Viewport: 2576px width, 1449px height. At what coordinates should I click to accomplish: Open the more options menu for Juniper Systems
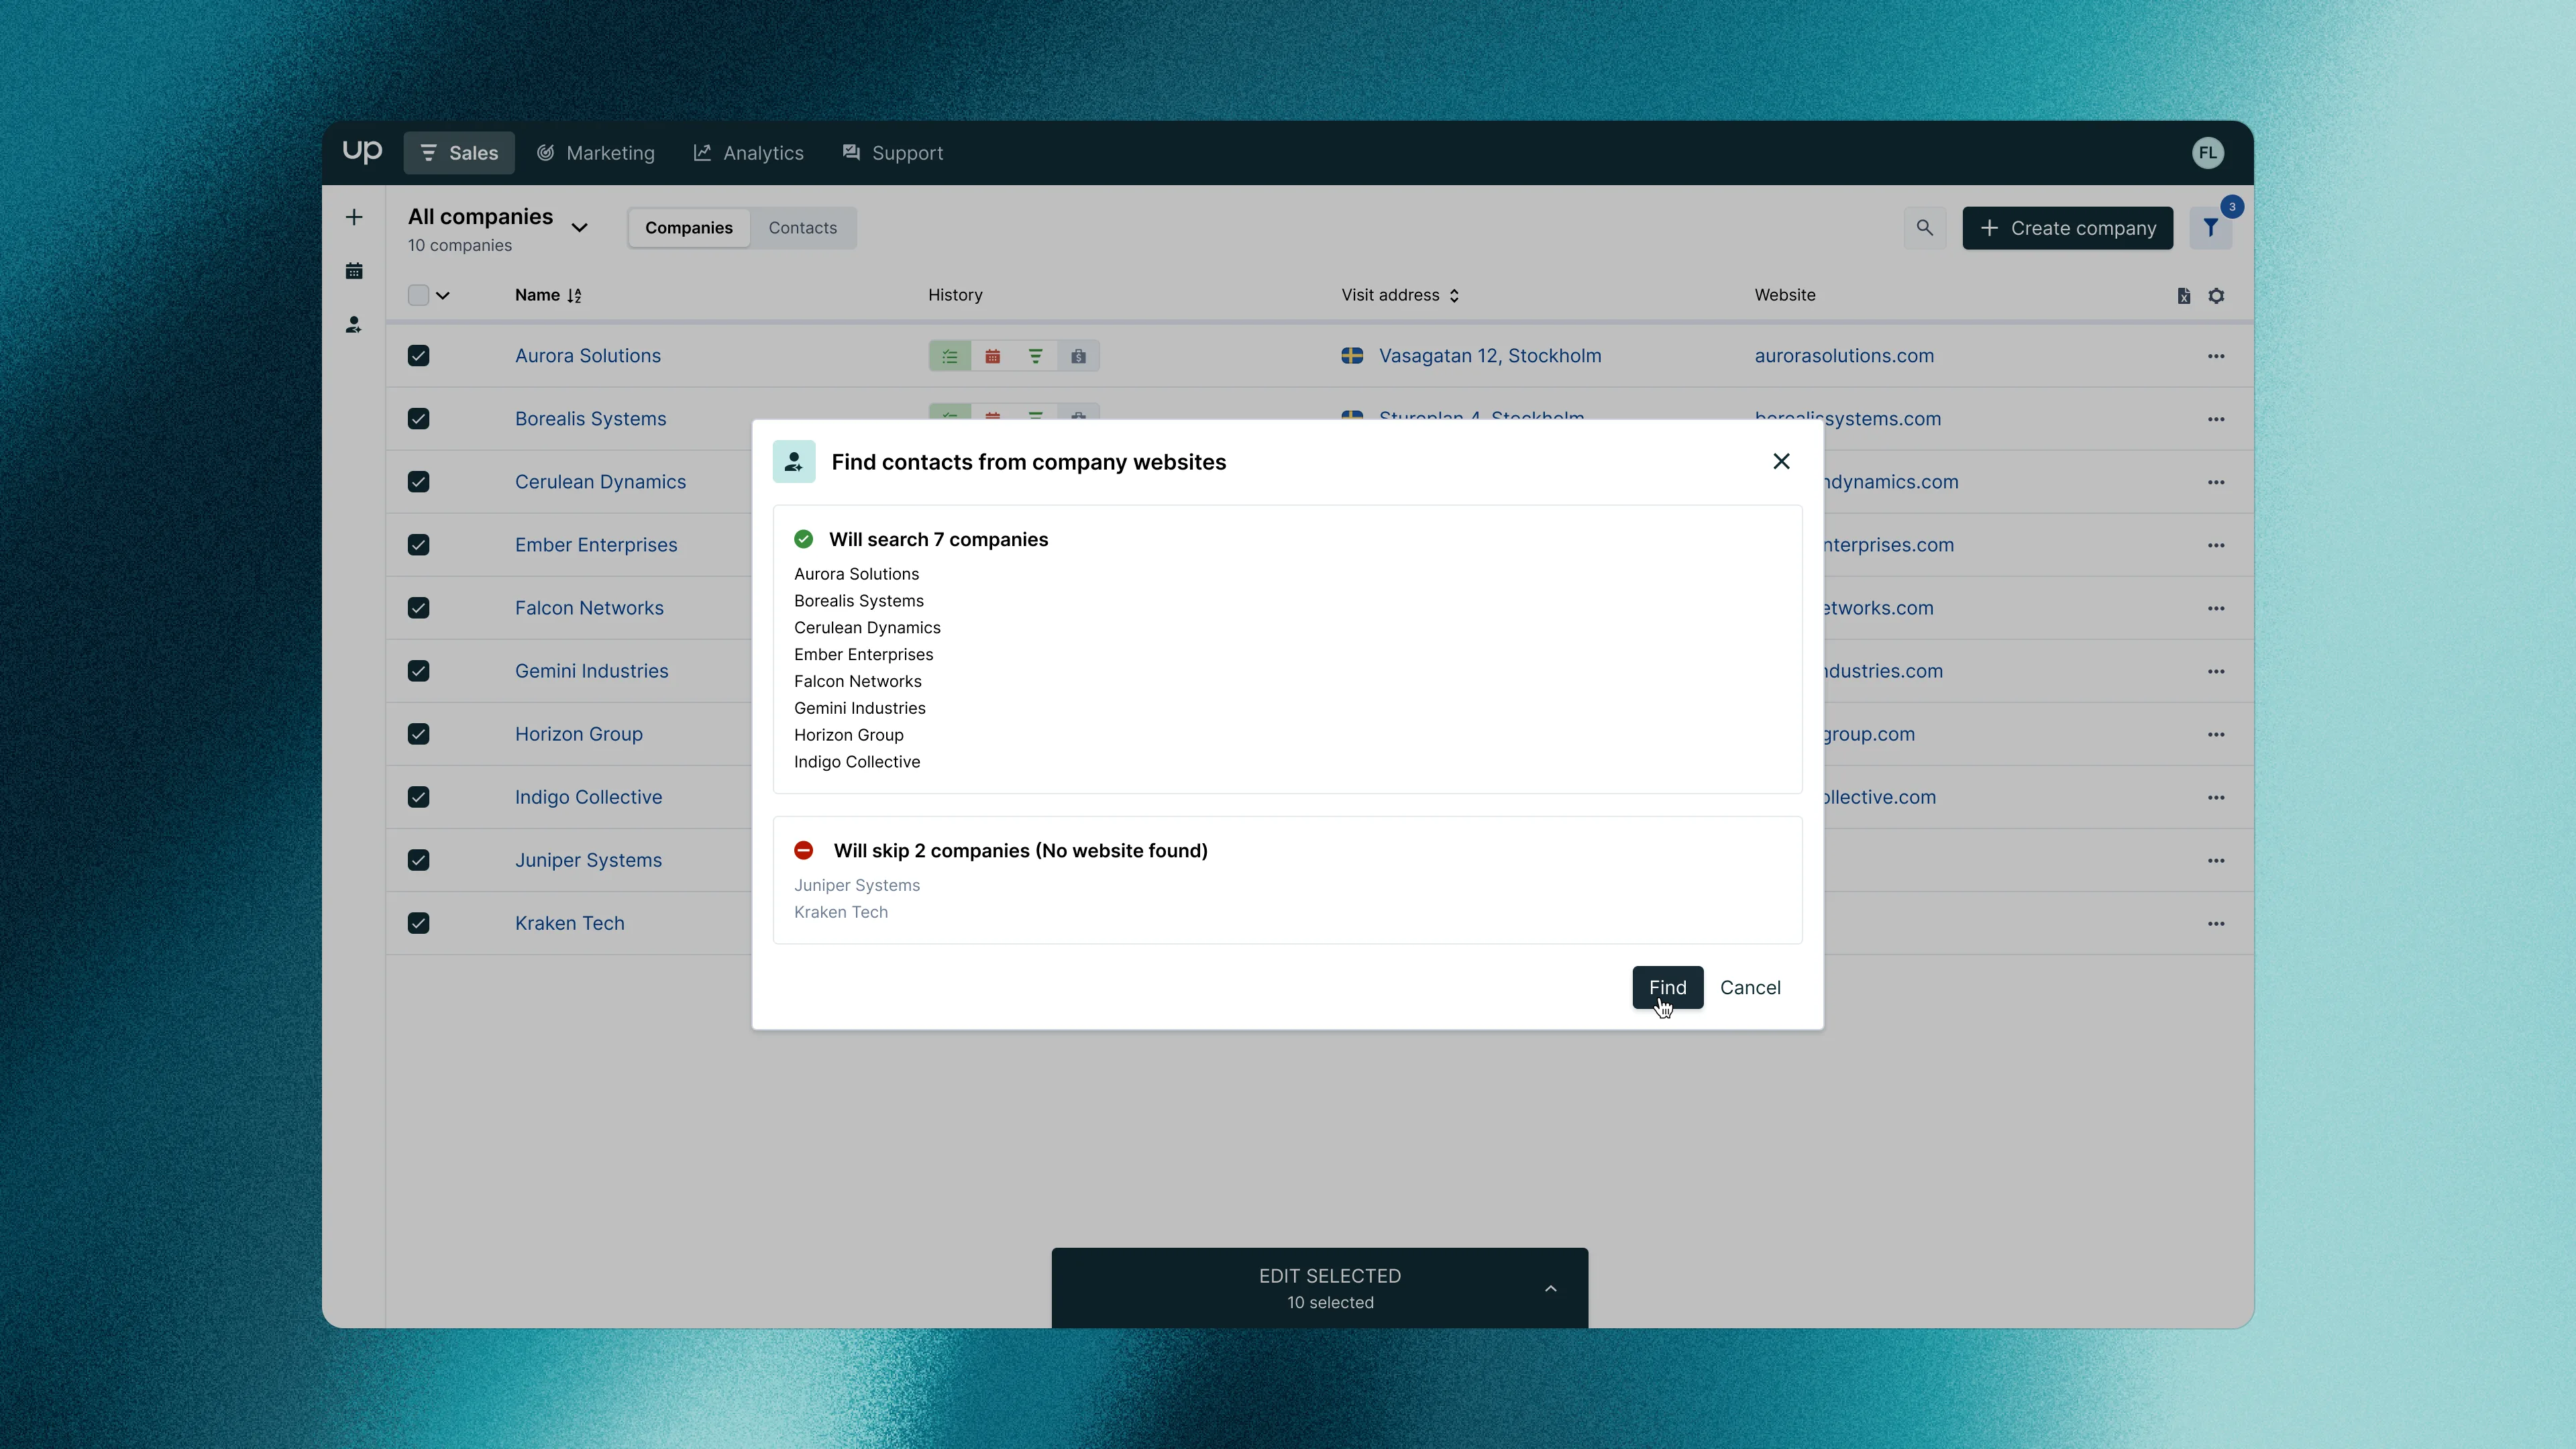coord(2216,860)
